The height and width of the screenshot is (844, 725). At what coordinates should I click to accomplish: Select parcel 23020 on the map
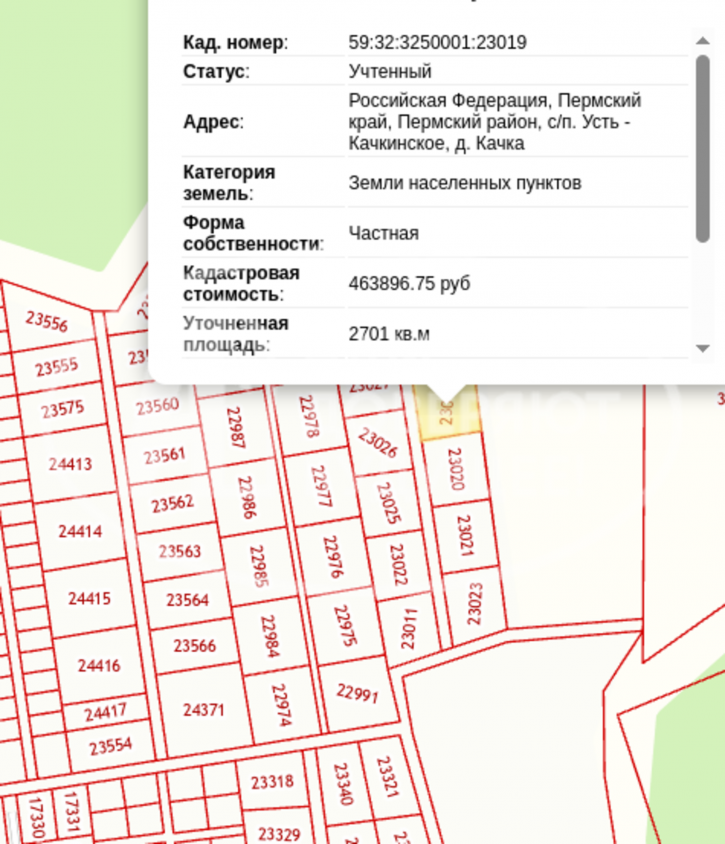click(455, 468)
